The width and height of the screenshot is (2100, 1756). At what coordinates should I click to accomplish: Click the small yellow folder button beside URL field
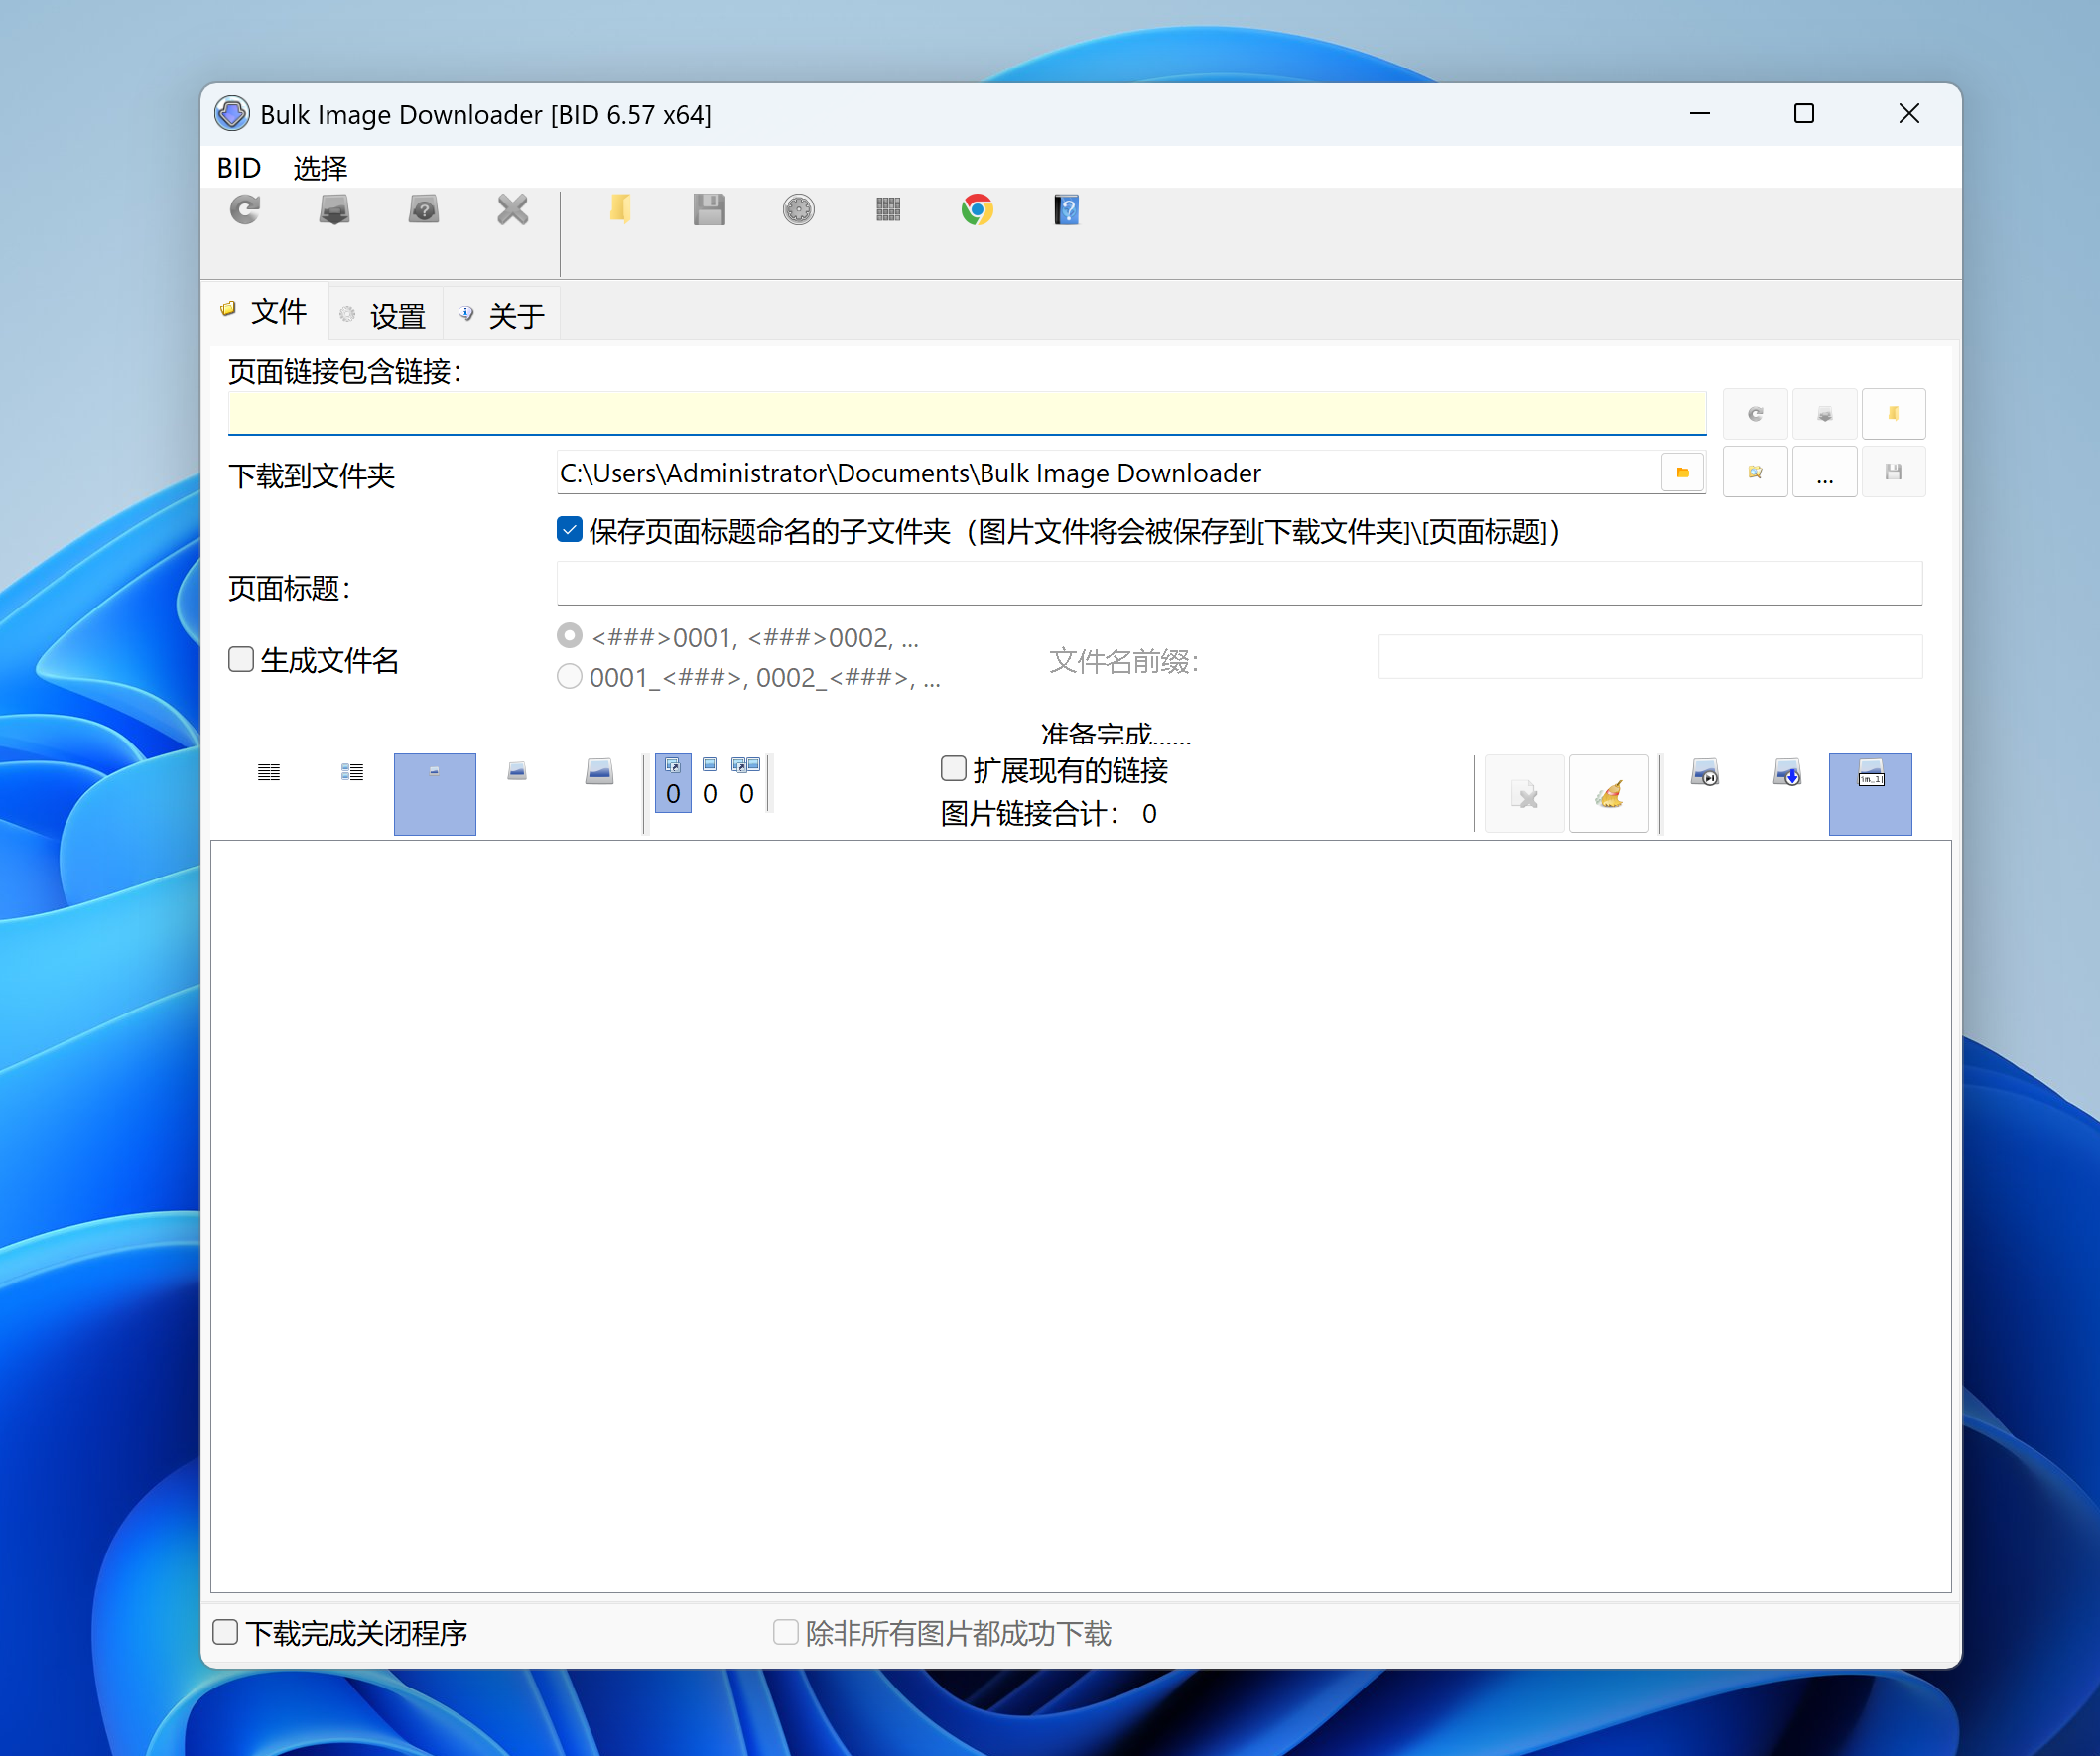pos(1893,414)
